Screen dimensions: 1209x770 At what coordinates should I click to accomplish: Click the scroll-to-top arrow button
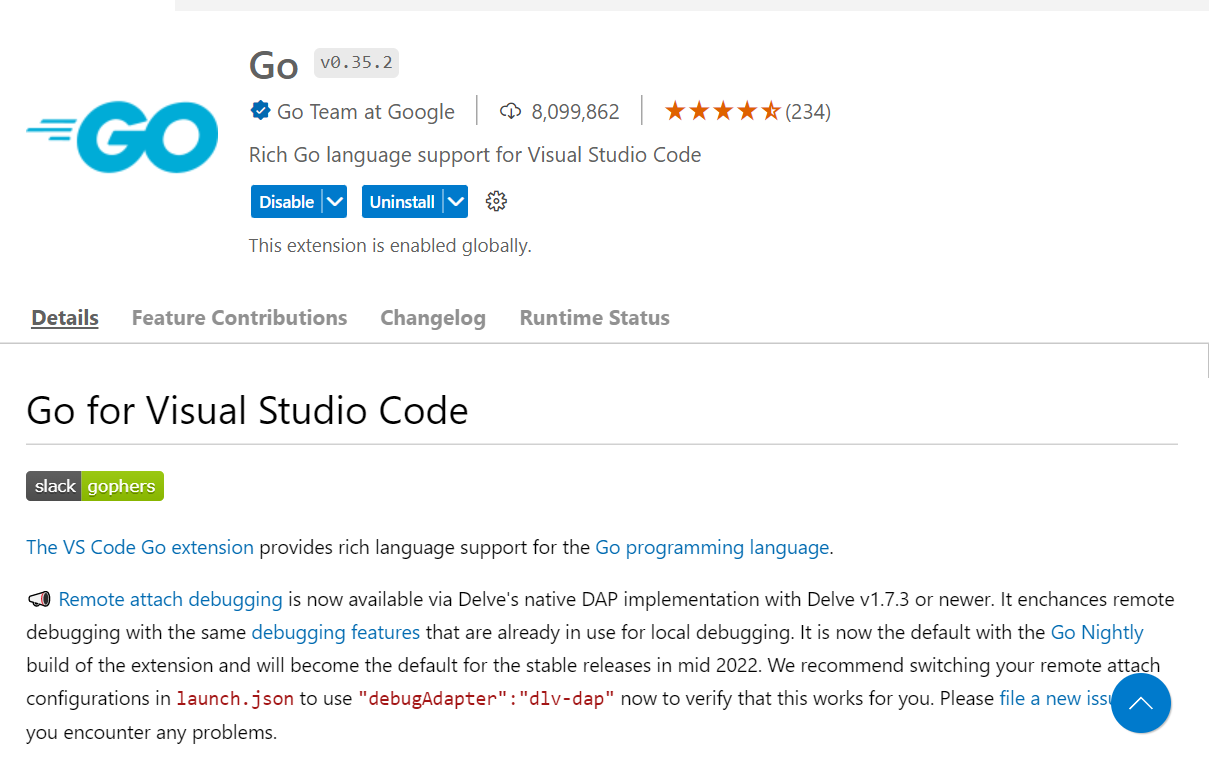1140,703
